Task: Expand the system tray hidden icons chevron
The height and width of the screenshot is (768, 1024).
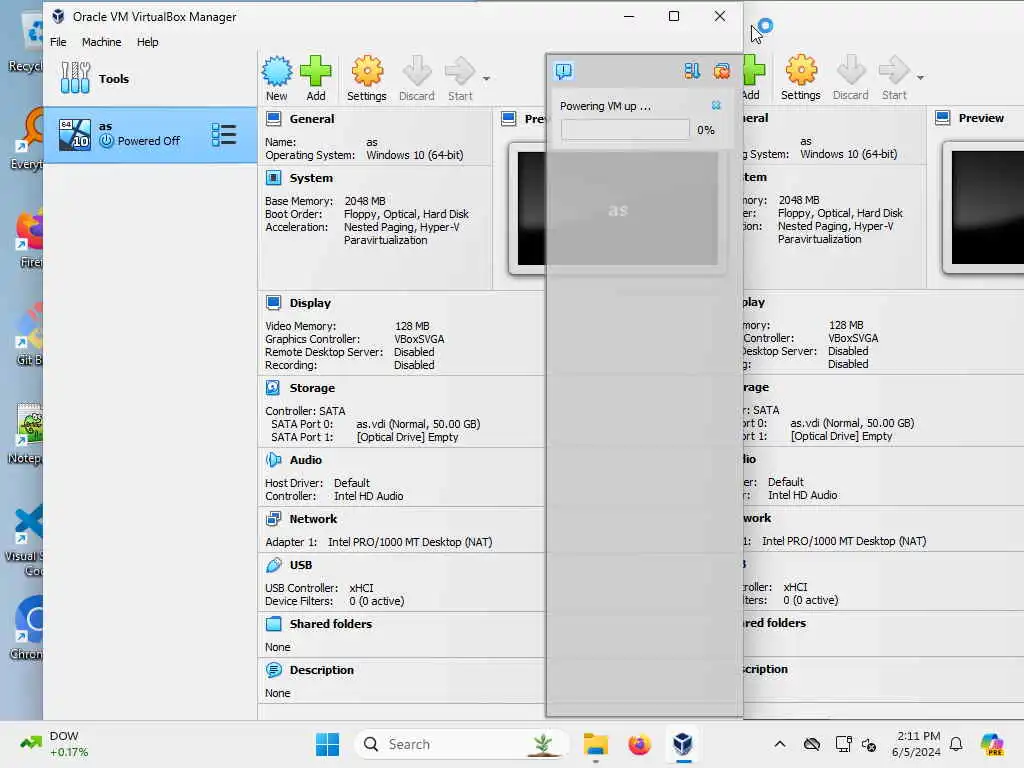Action: pos(780,744)
